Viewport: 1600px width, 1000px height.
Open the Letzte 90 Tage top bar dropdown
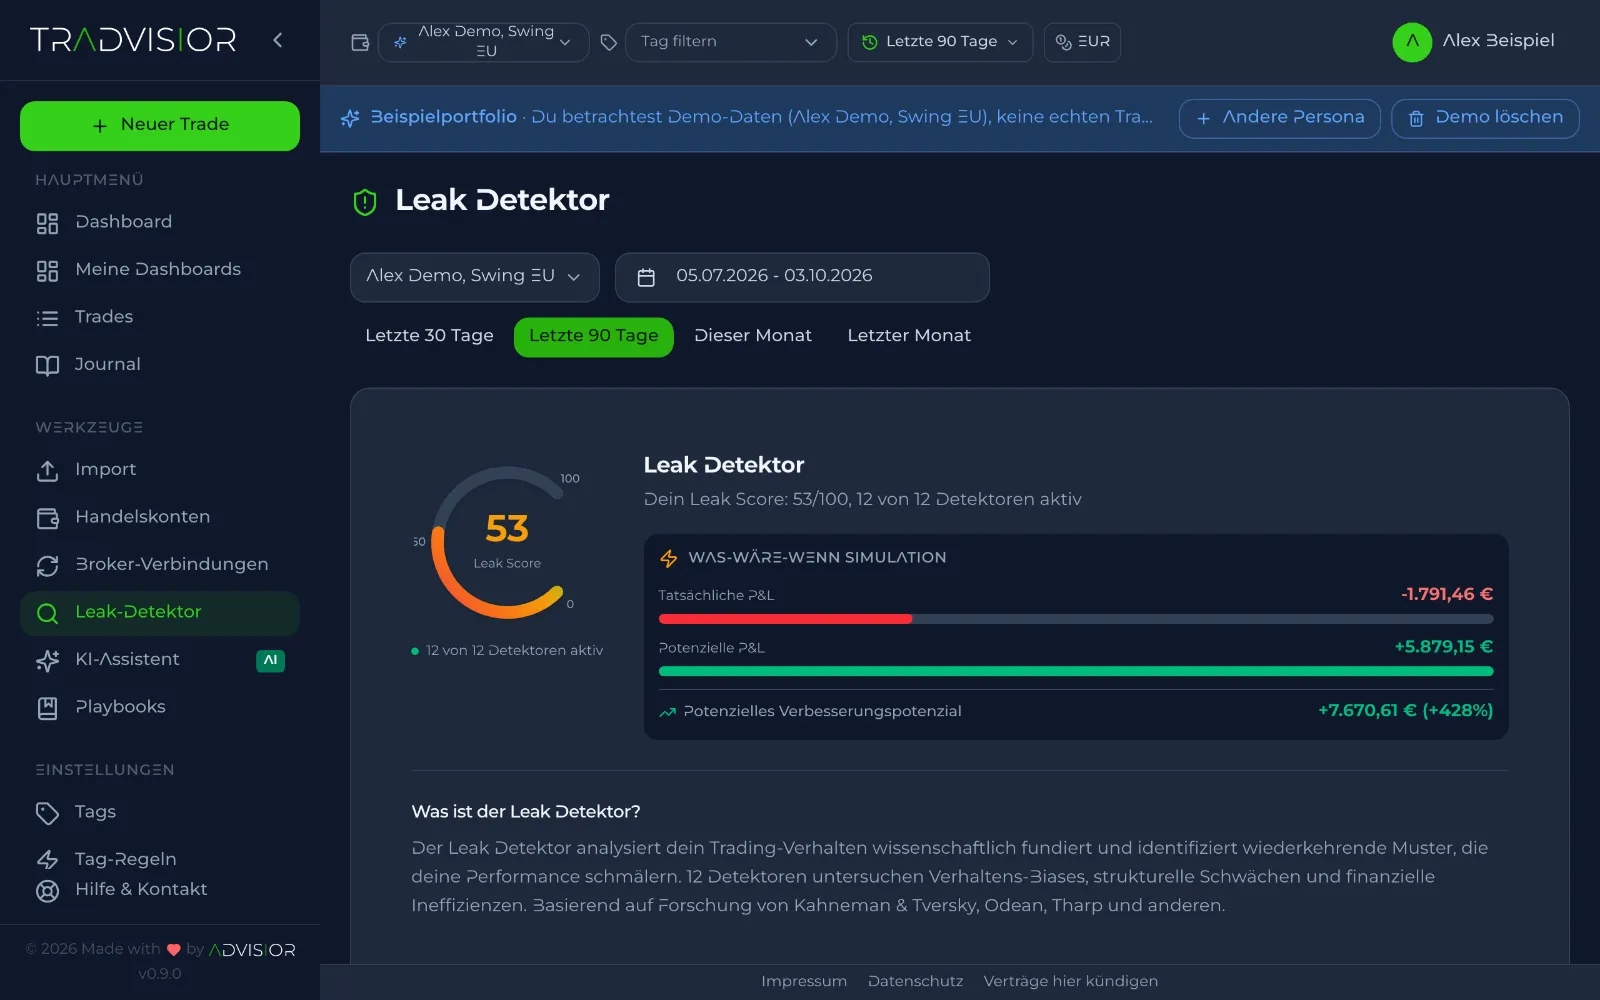pyautogui.click(x=940, y=42)
